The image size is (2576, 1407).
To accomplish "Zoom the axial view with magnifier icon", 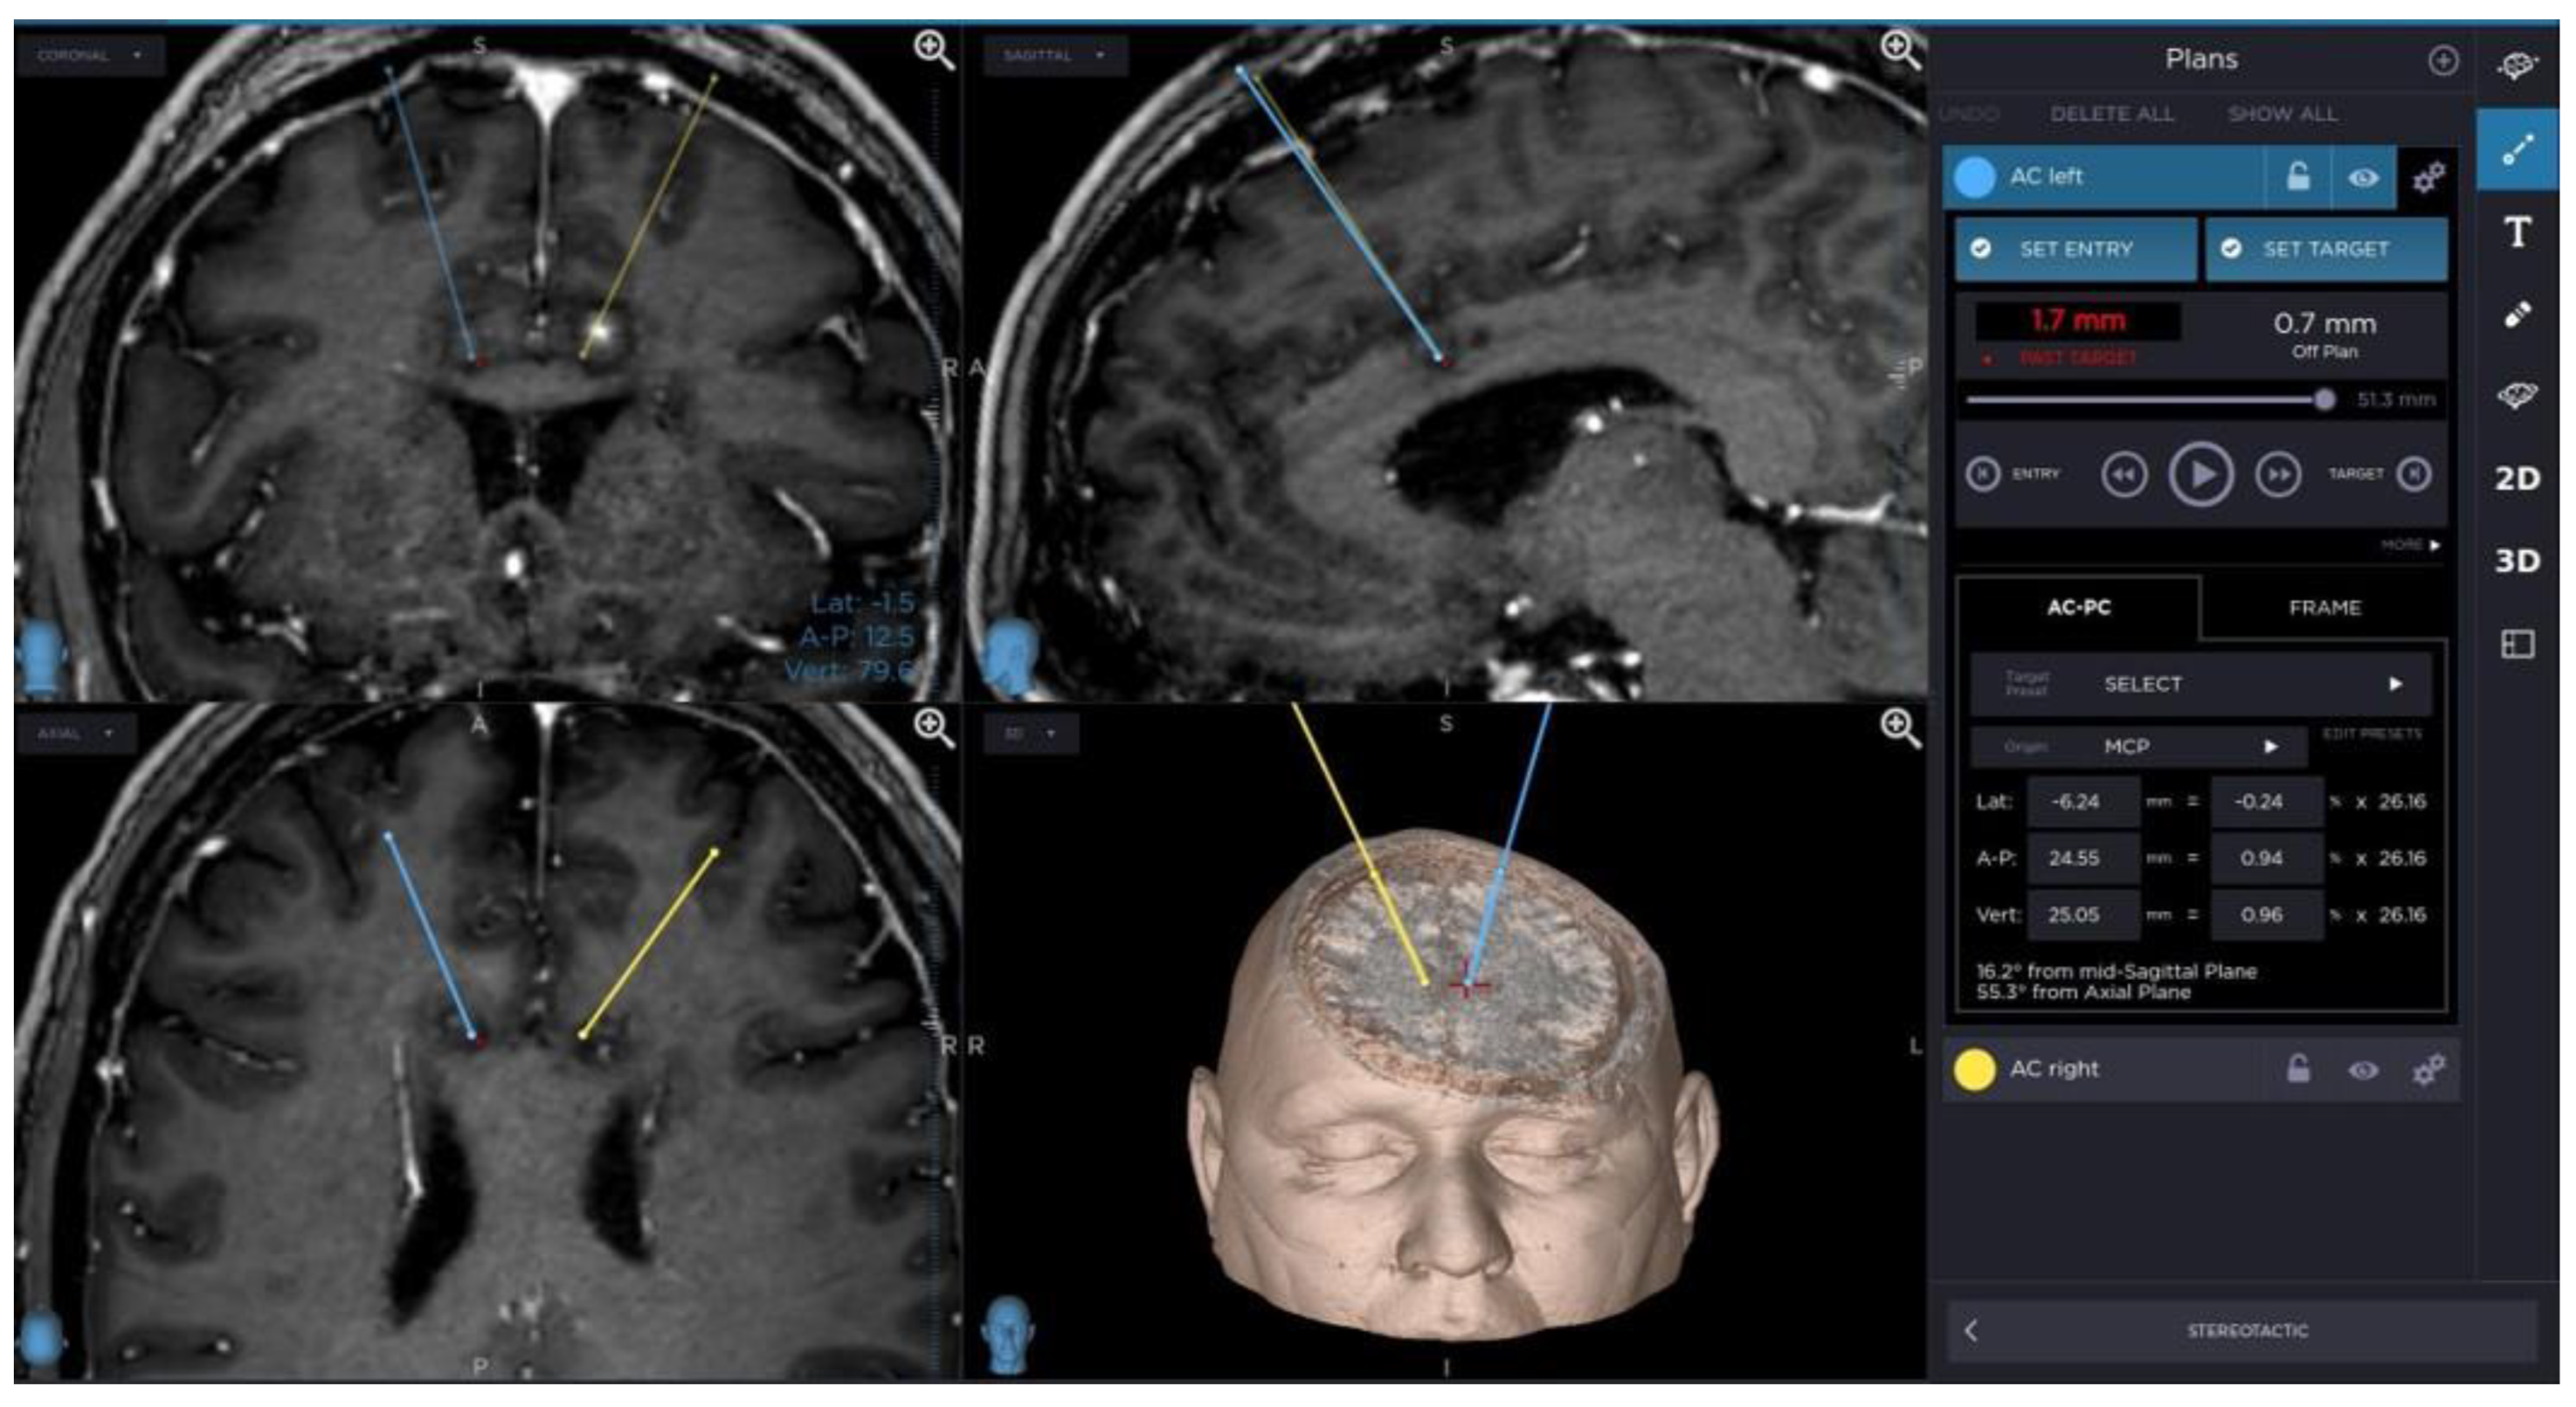I will point(933,729).
